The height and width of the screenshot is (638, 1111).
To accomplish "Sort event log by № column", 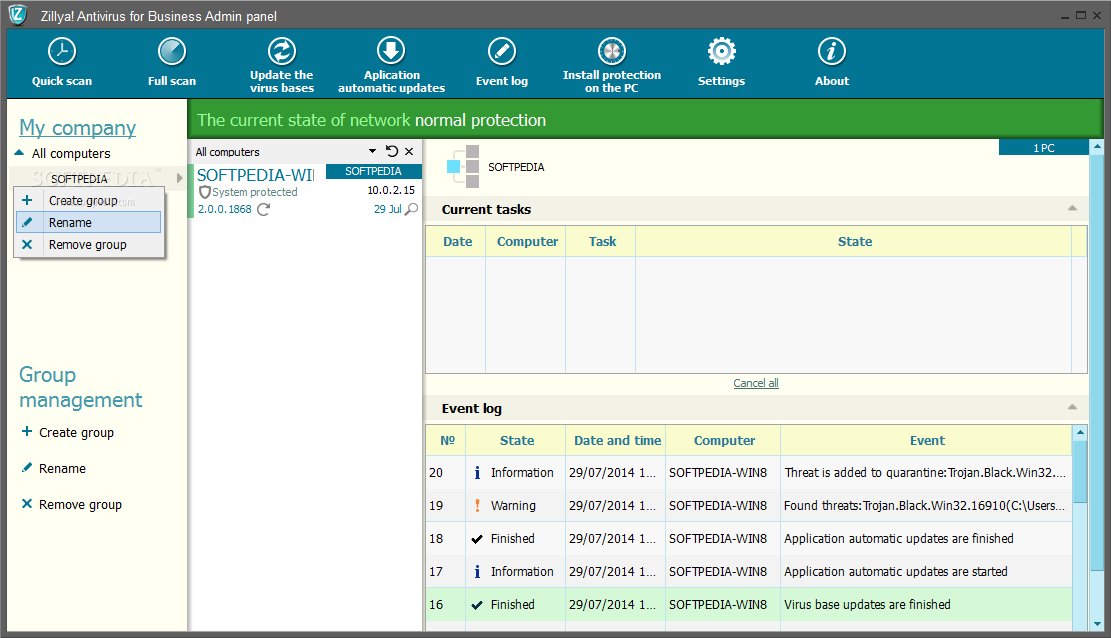I will (x=447, y=440).
